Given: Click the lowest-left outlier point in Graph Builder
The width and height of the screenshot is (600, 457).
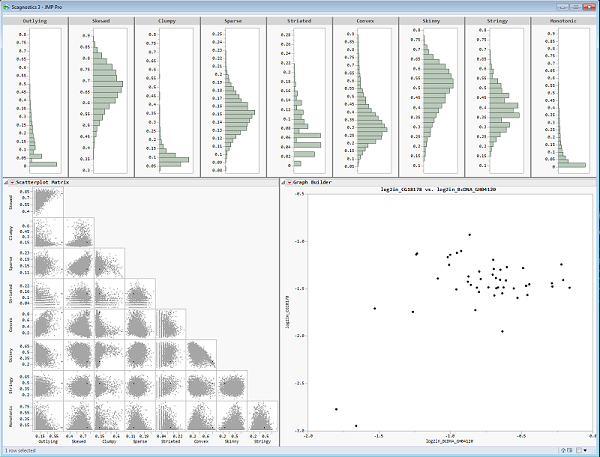Looking at the screenshot, I should [336, 409].
